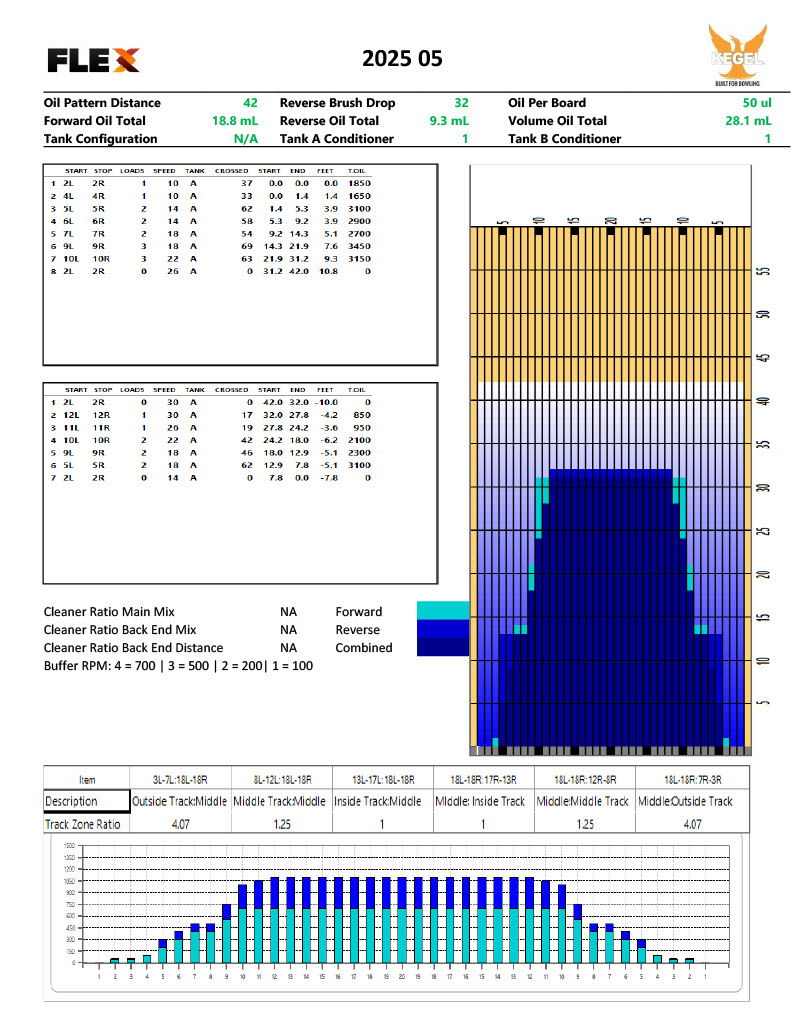
Task: Click the Middle:Middle Track description cell
Action: 585,801
